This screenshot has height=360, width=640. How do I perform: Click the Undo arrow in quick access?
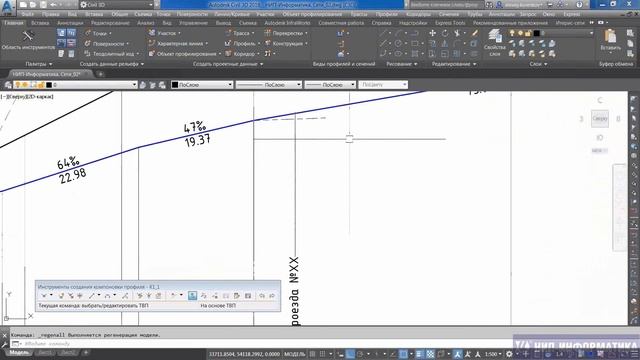pyautogui.click(x=53, y=5)
